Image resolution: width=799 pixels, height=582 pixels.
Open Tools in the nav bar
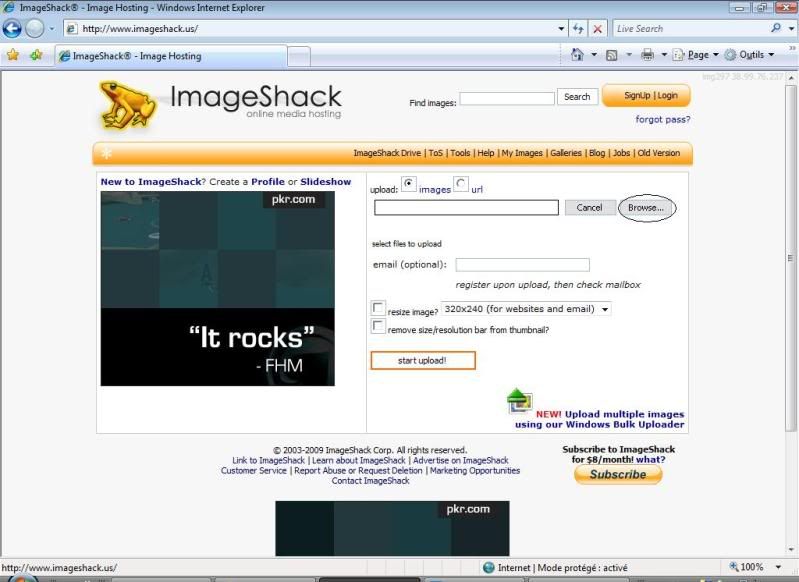point(460,153)
